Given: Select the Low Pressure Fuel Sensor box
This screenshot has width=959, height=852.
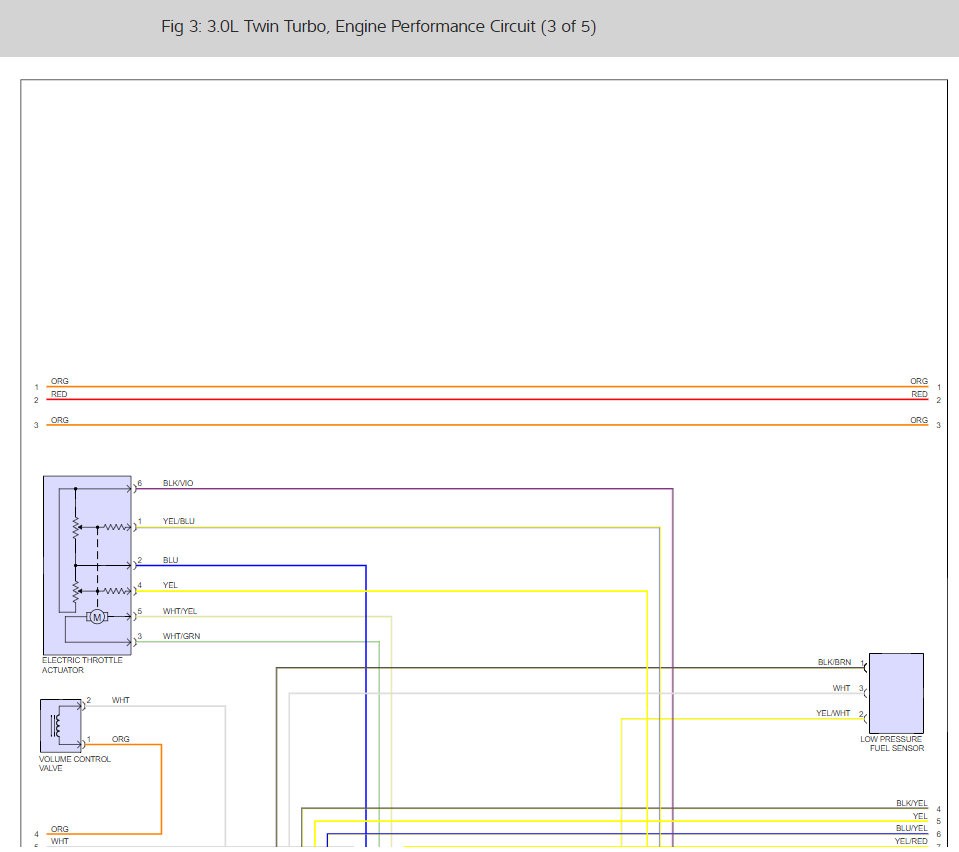Looking at the screenshot, I should click(895, 693).
